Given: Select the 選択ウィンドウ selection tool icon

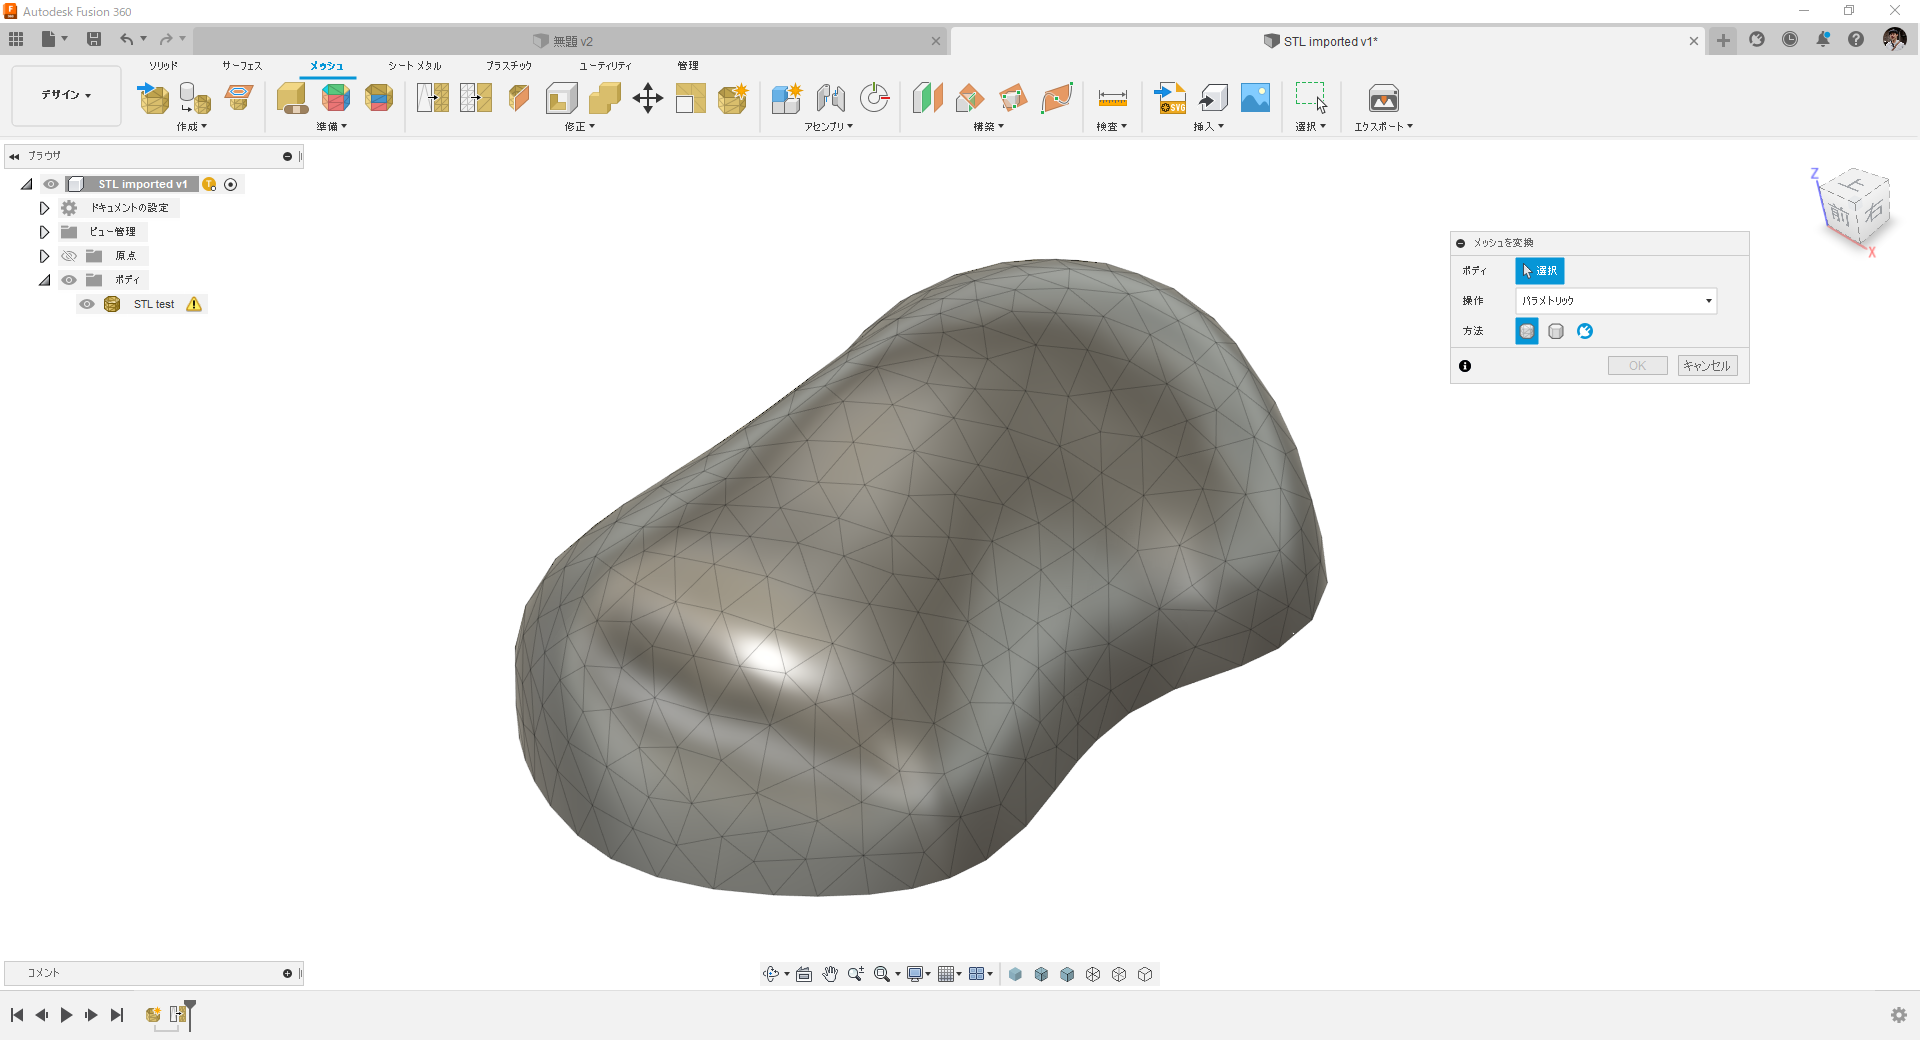Looking at the screenshot, I should 1310,95.
